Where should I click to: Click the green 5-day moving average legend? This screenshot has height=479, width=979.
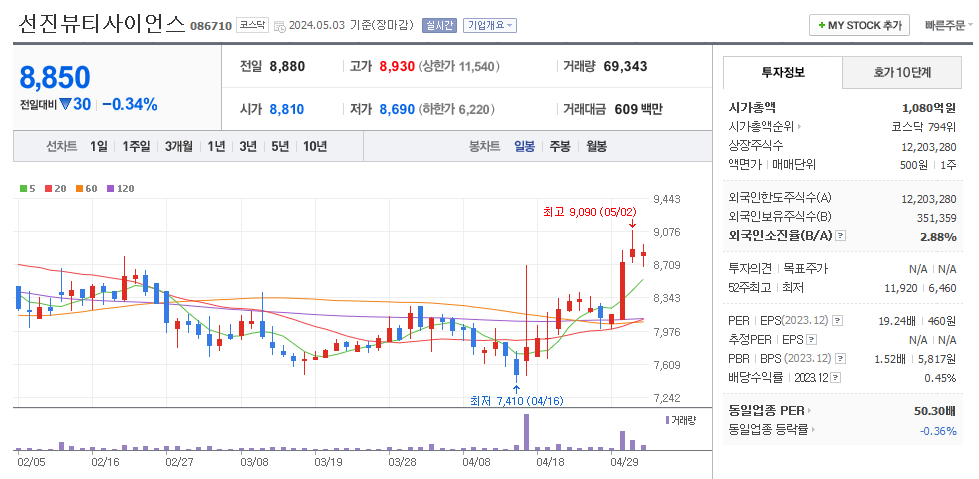(28, 188)
